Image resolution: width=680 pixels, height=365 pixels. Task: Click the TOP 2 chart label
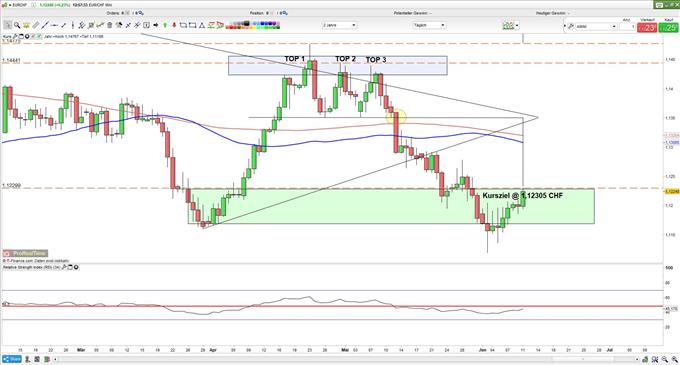(x=345, y=59)
